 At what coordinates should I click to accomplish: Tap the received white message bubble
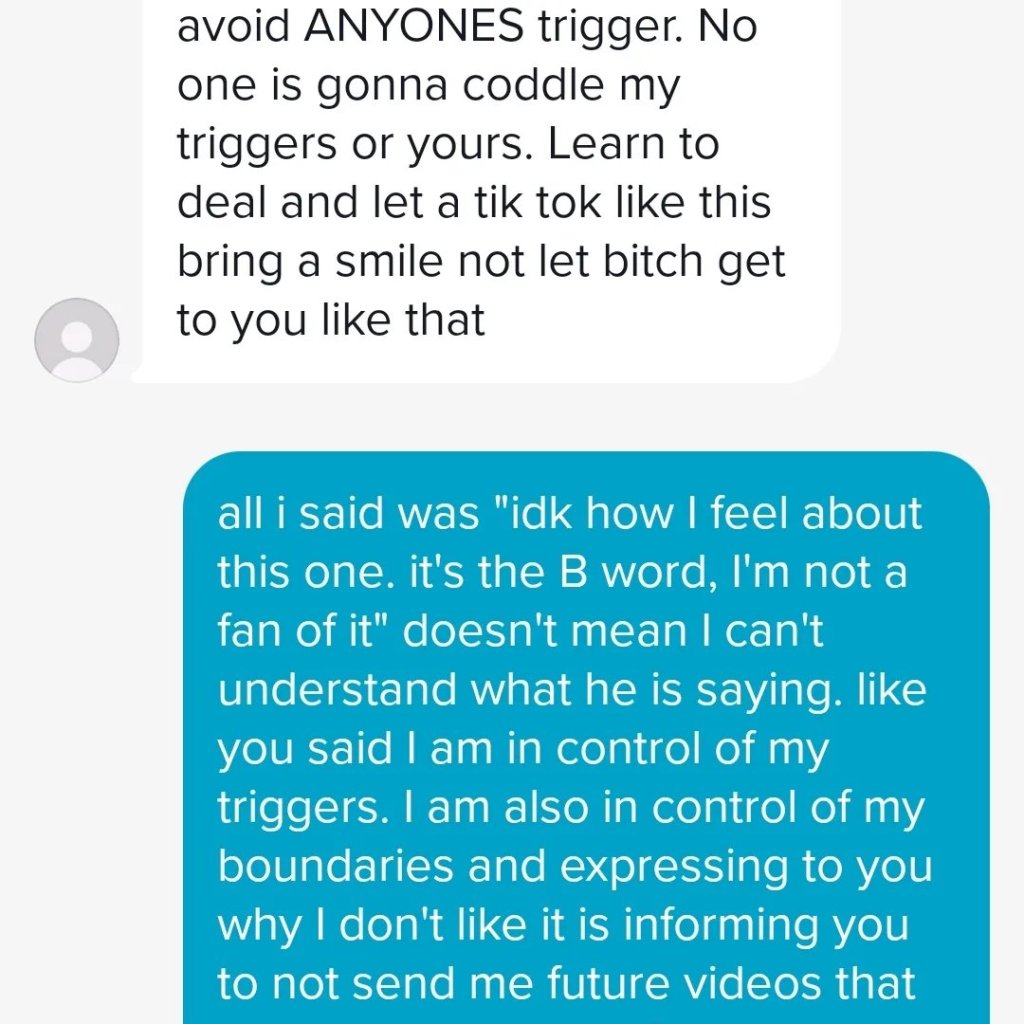(486, 191)
